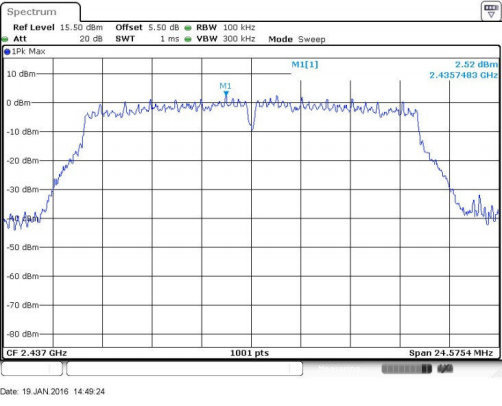This screenshot has height=406, width=502.
Task: Click the progress bar indicator in status bar
Action: tap(406, 369)
